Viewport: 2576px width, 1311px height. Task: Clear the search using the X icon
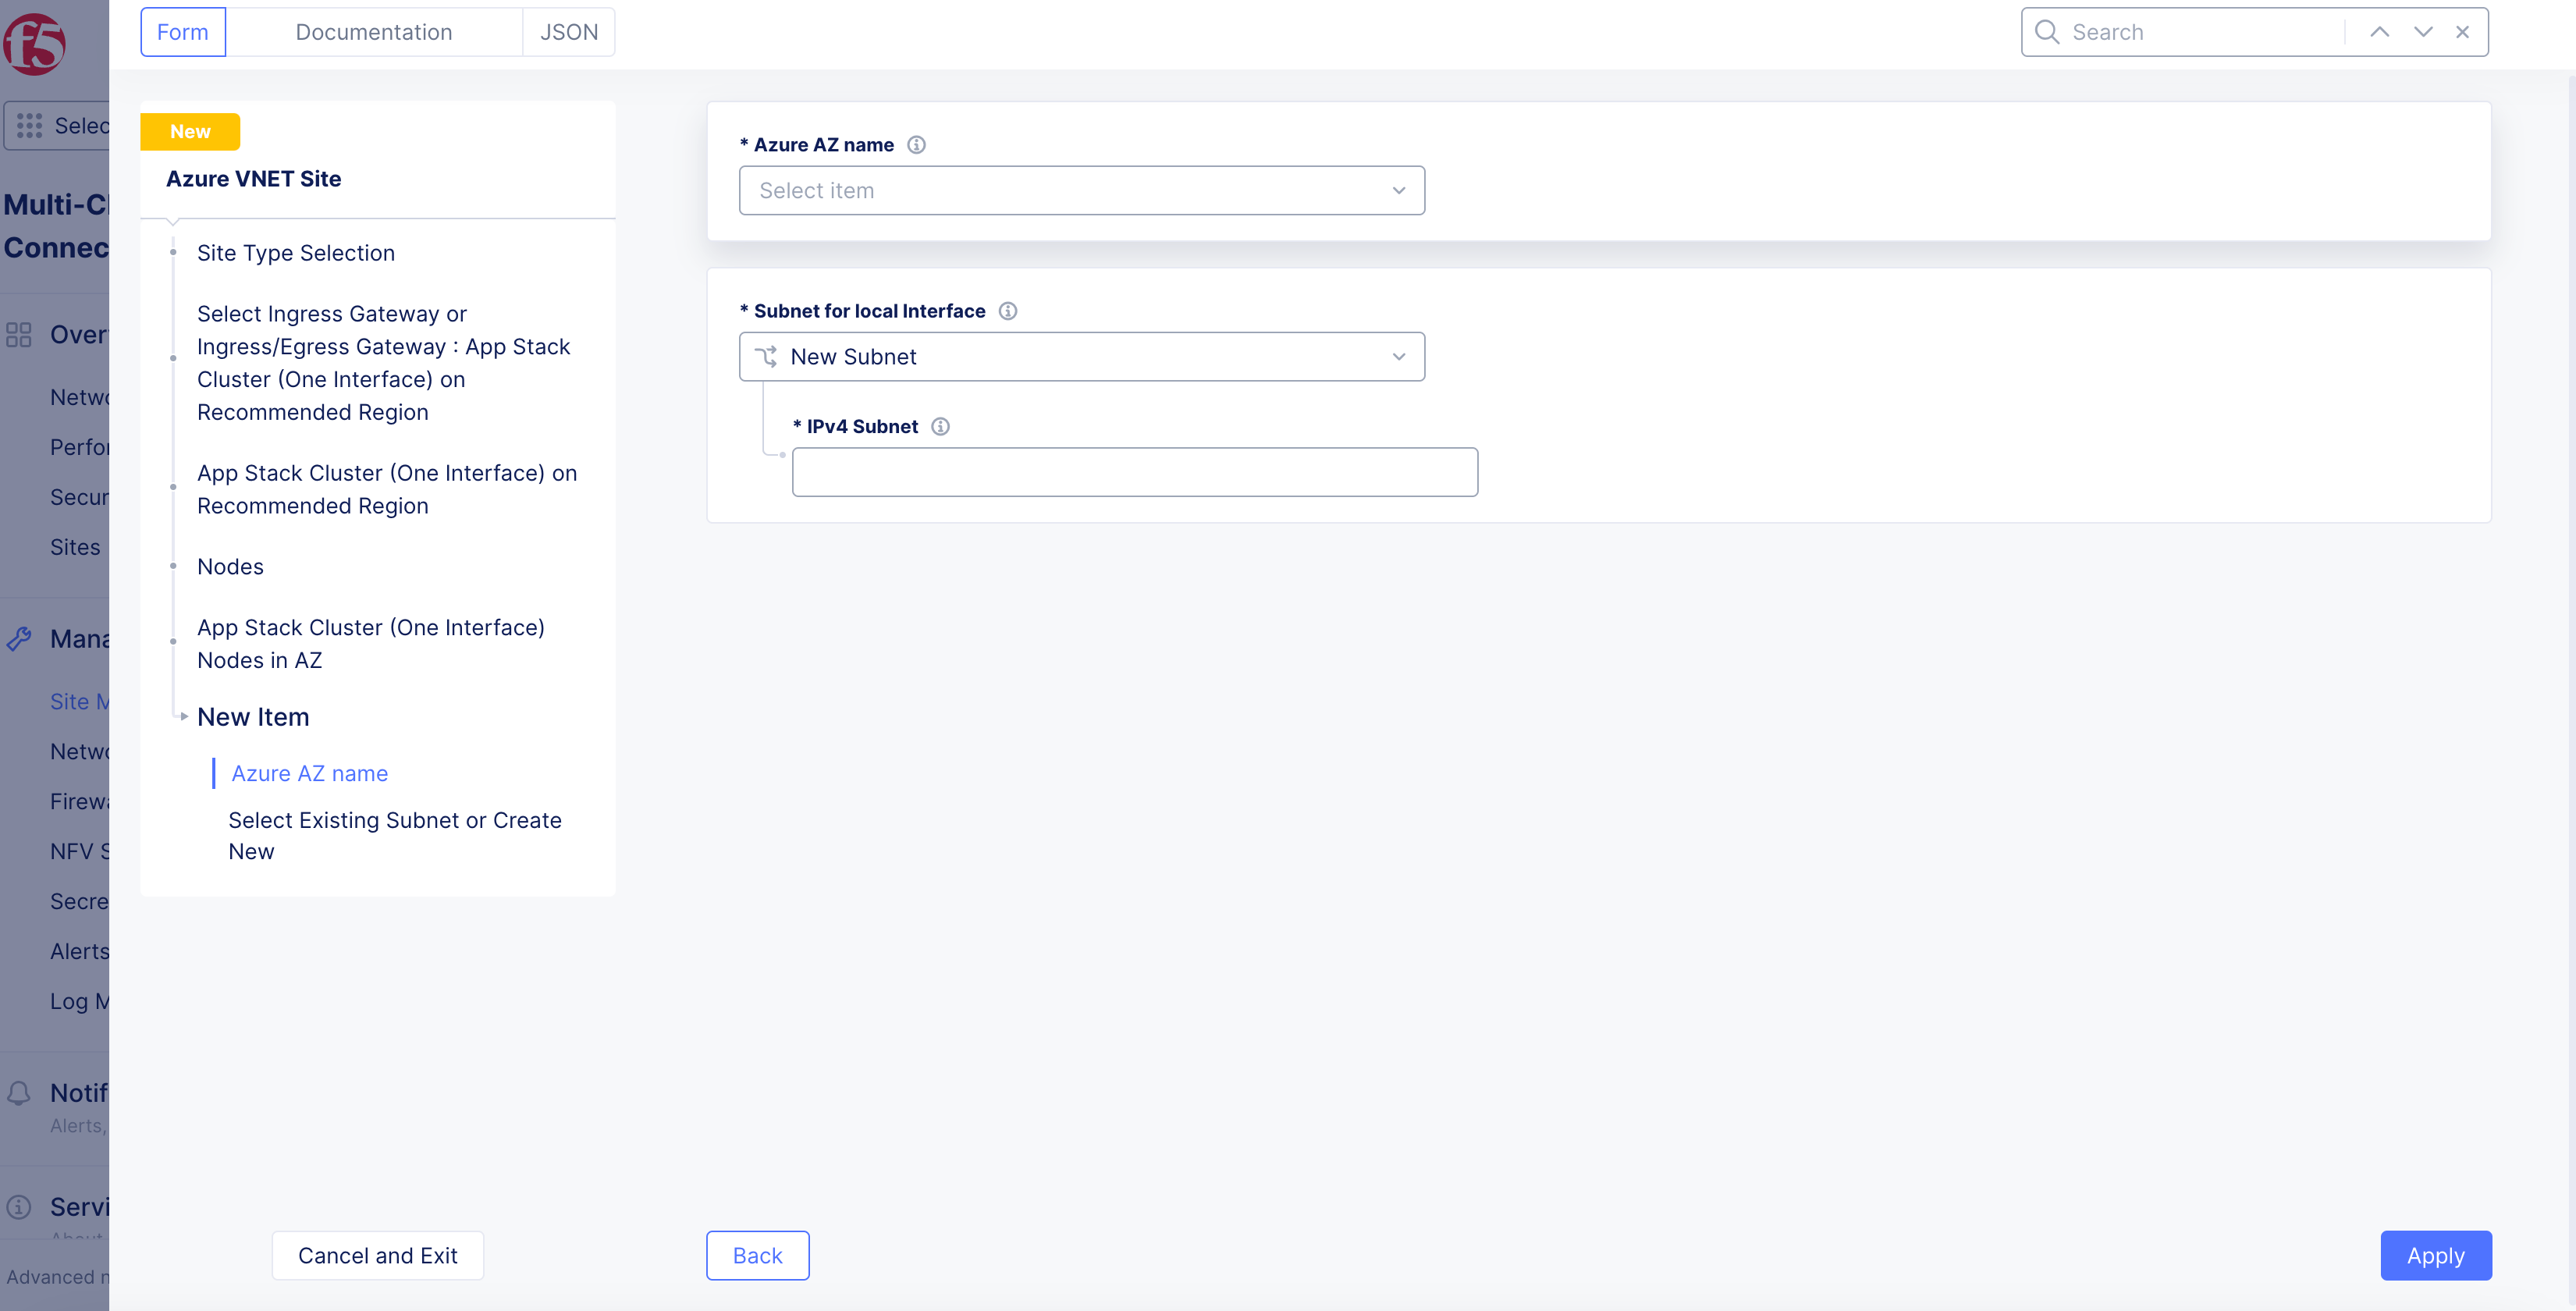[x=2462, y=31]
